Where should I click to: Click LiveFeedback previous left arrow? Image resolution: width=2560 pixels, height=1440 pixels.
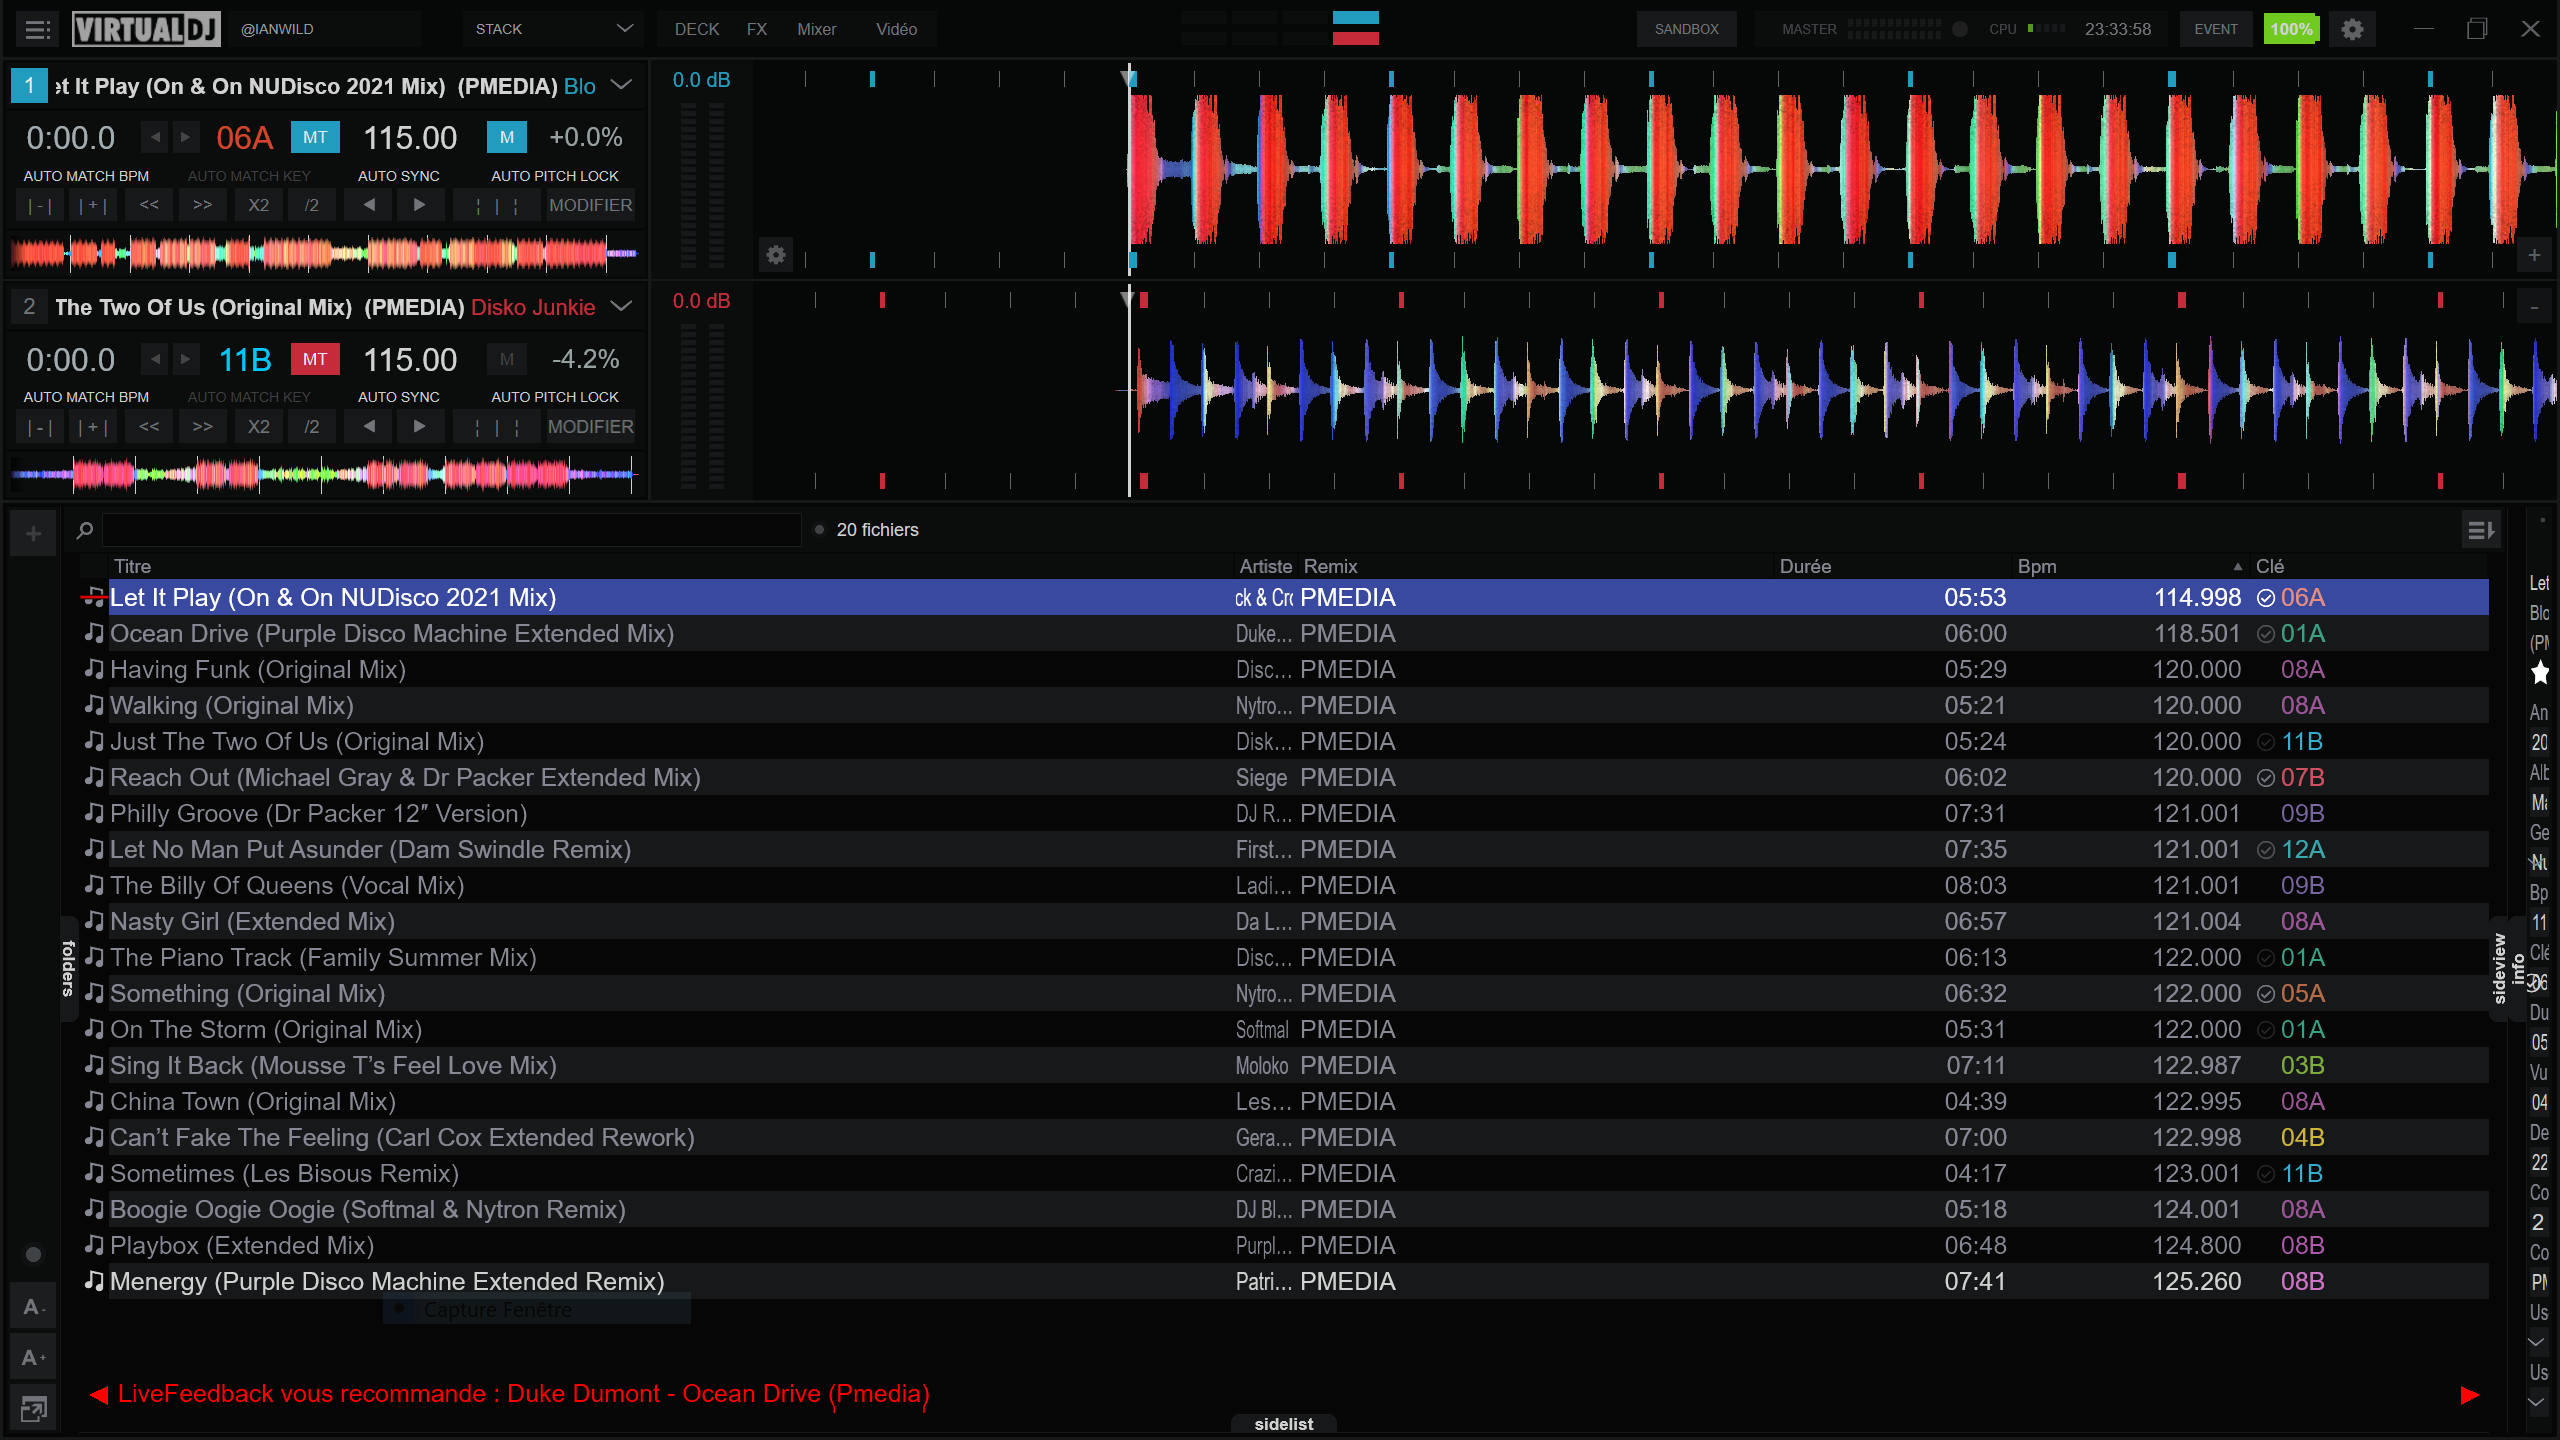point(98,1395)
